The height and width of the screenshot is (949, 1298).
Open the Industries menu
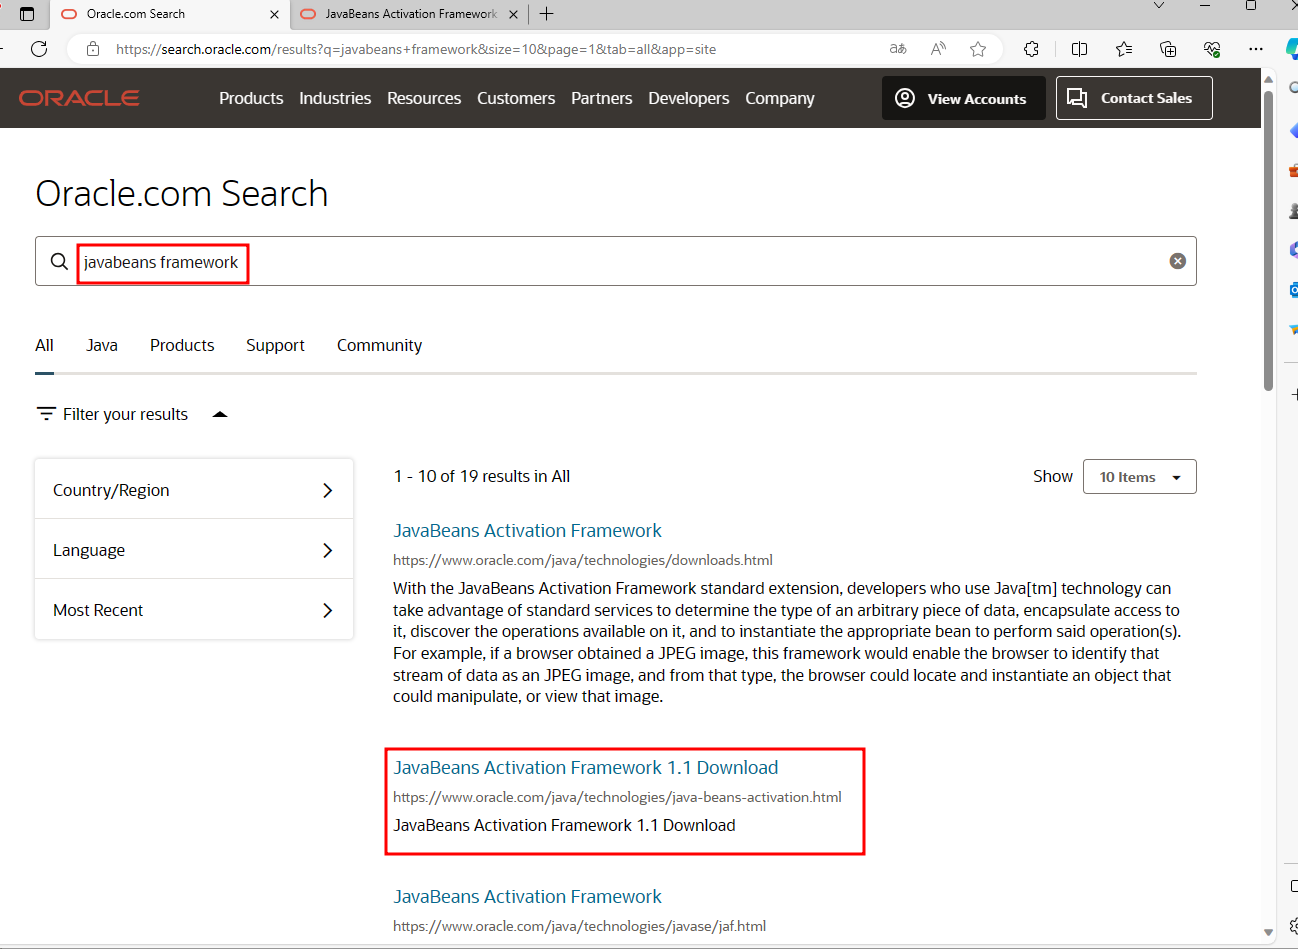pyautogui.click(x=335, y=98)
